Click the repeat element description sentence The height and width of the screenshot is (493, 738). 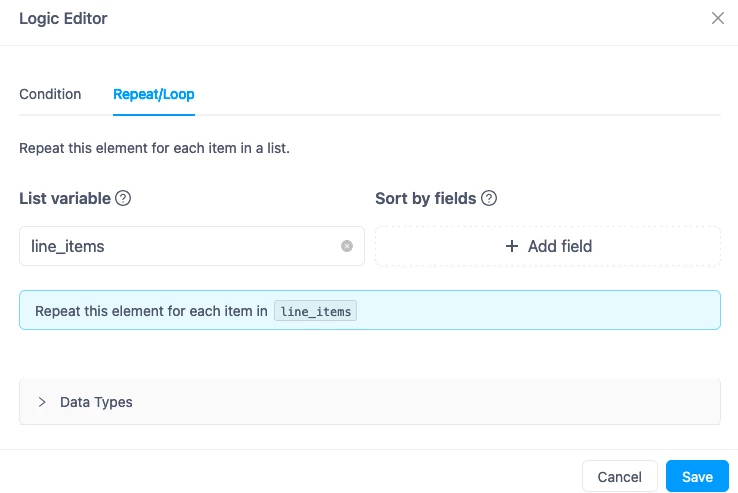154,148
